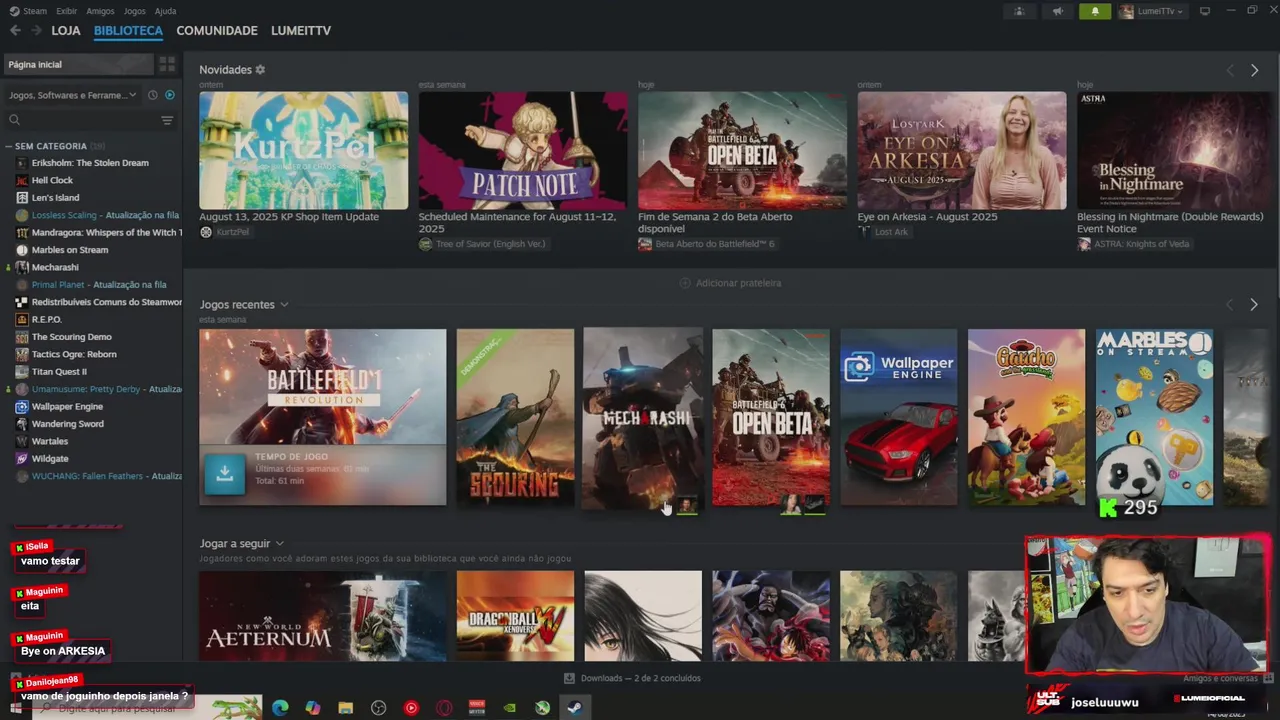Open the Windows Start button
The width and height of the screenshot is (1280, 720).
(x=15, y=708)
